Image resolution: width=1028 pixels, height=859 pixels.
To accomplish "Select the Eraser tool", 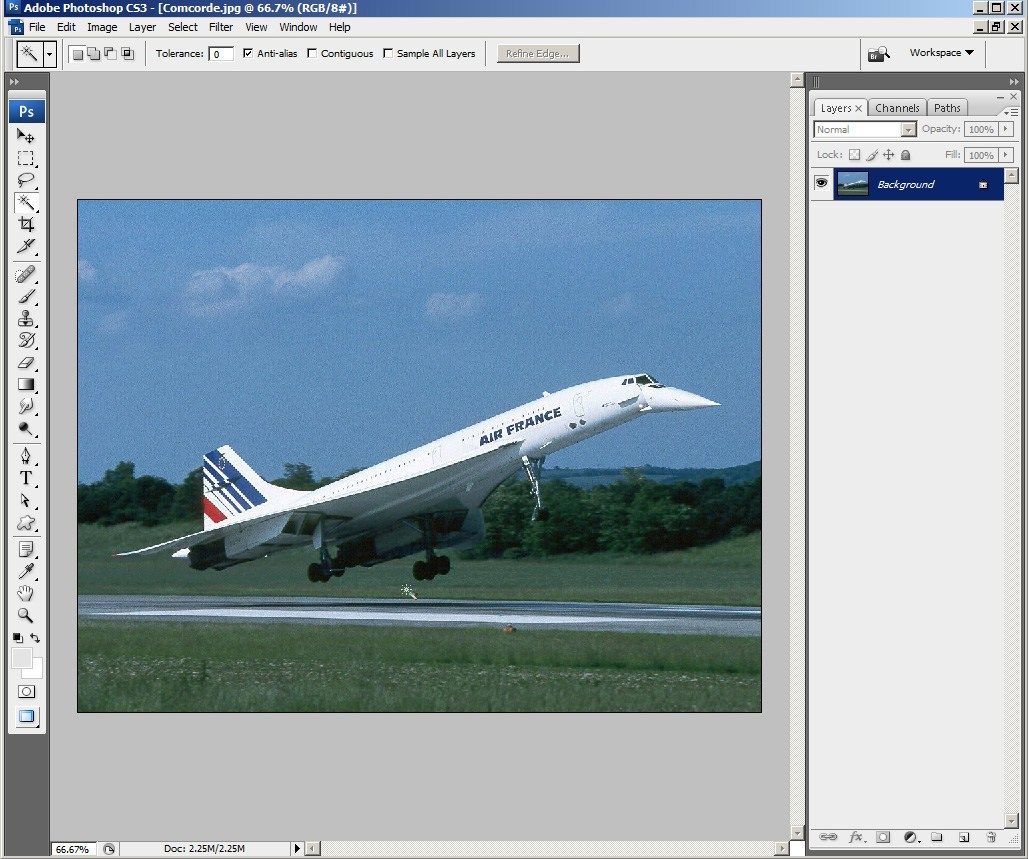I will click(26, 363).
